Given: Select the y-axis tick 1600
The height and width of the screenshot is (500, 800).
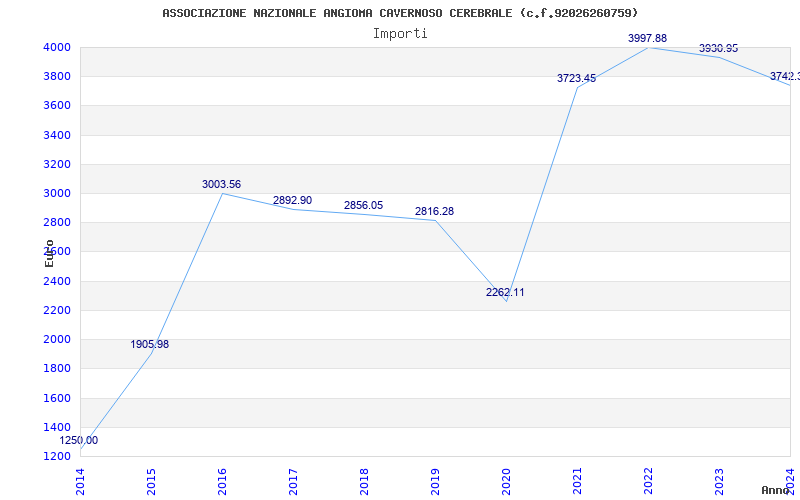Looking at the screenshot, I should point(57,398).
